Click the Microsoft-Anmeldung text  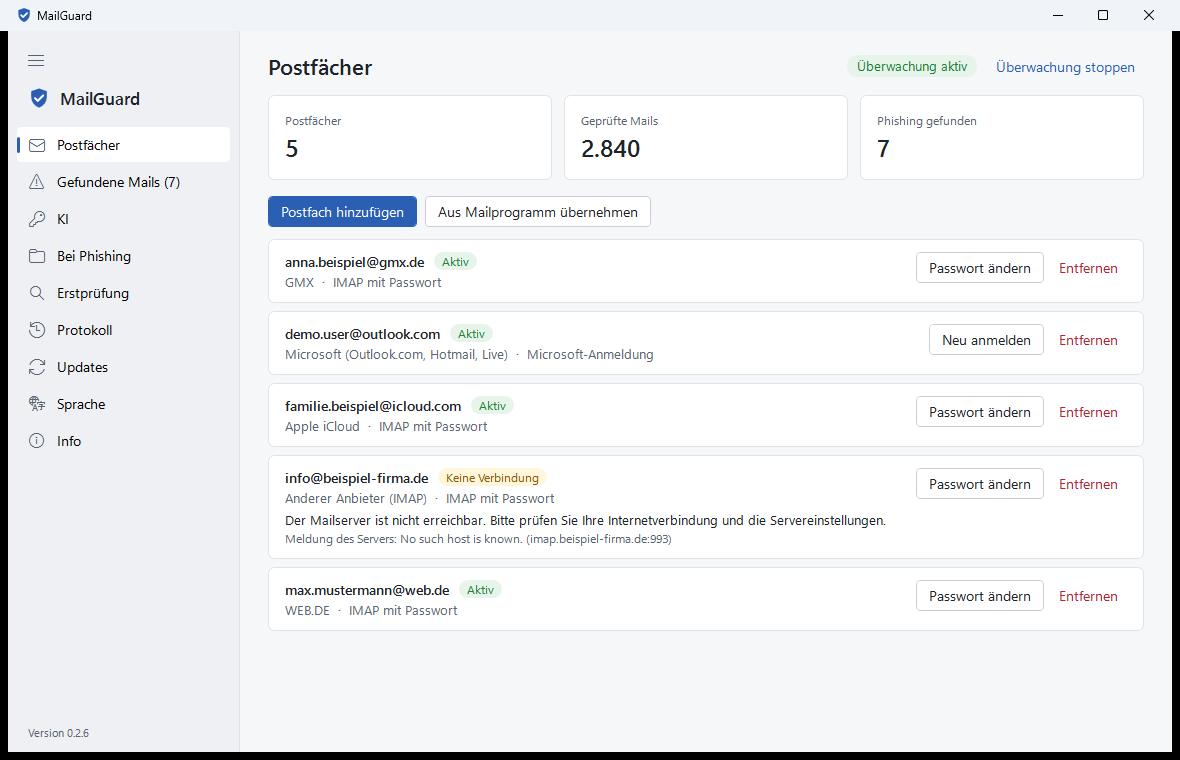[590, 354]
